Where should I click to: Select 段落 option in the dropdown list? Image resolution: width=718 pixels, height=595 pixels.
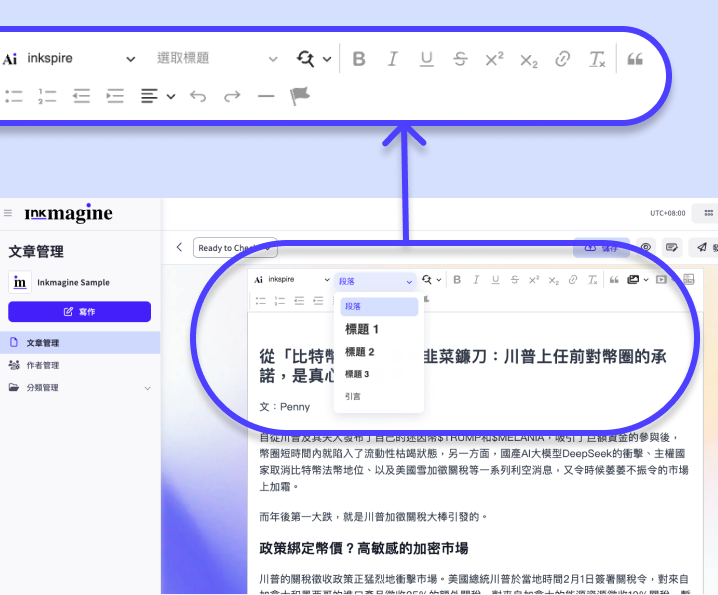(x=379, y=306)
